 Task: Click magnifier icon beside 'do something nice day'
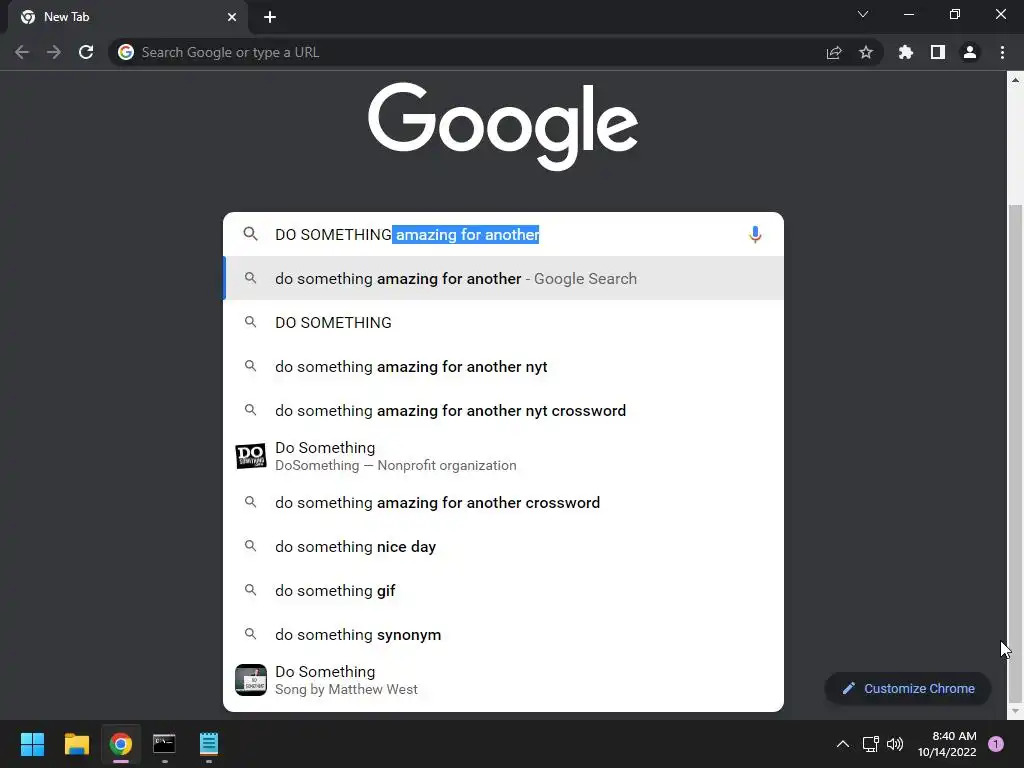coord(250,545)
